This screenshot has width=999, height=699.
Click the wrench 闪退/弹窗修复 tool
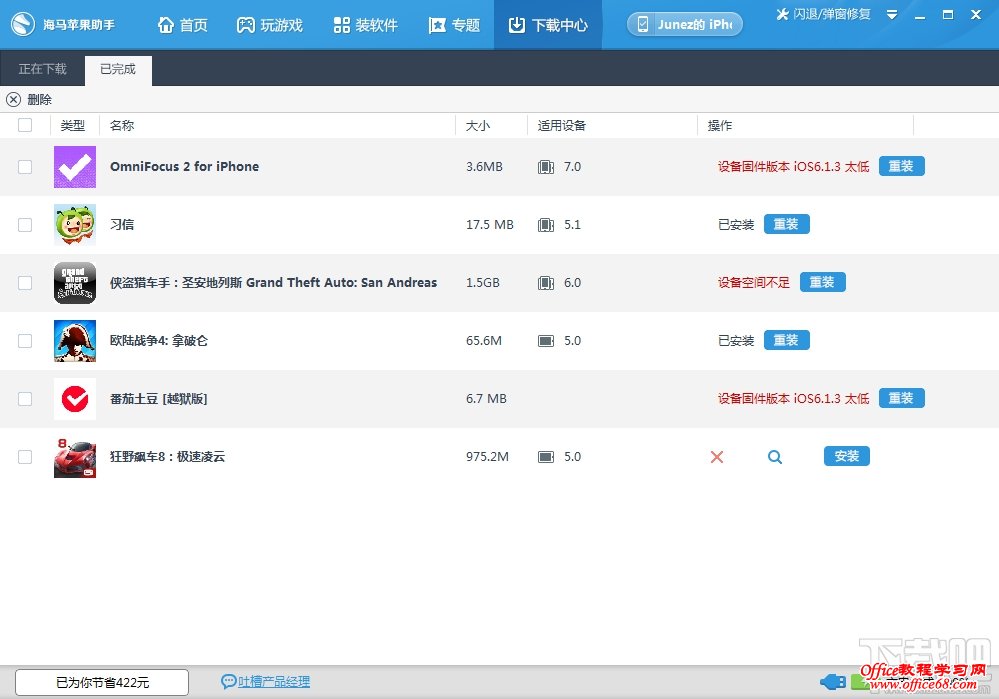(823, 14)
